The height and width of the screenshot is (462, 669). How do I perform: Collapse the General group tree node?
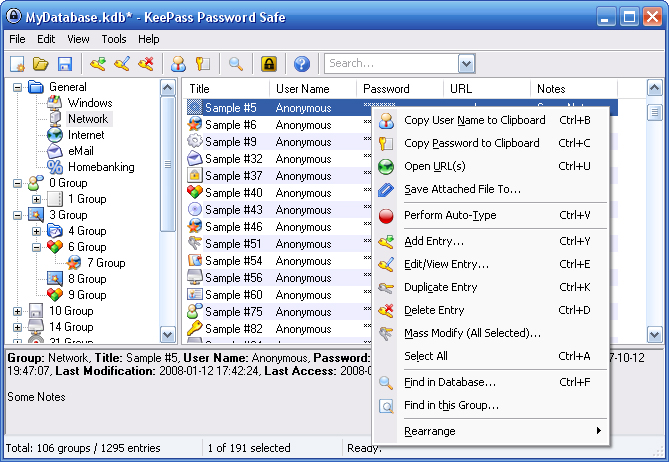point(17,87)
